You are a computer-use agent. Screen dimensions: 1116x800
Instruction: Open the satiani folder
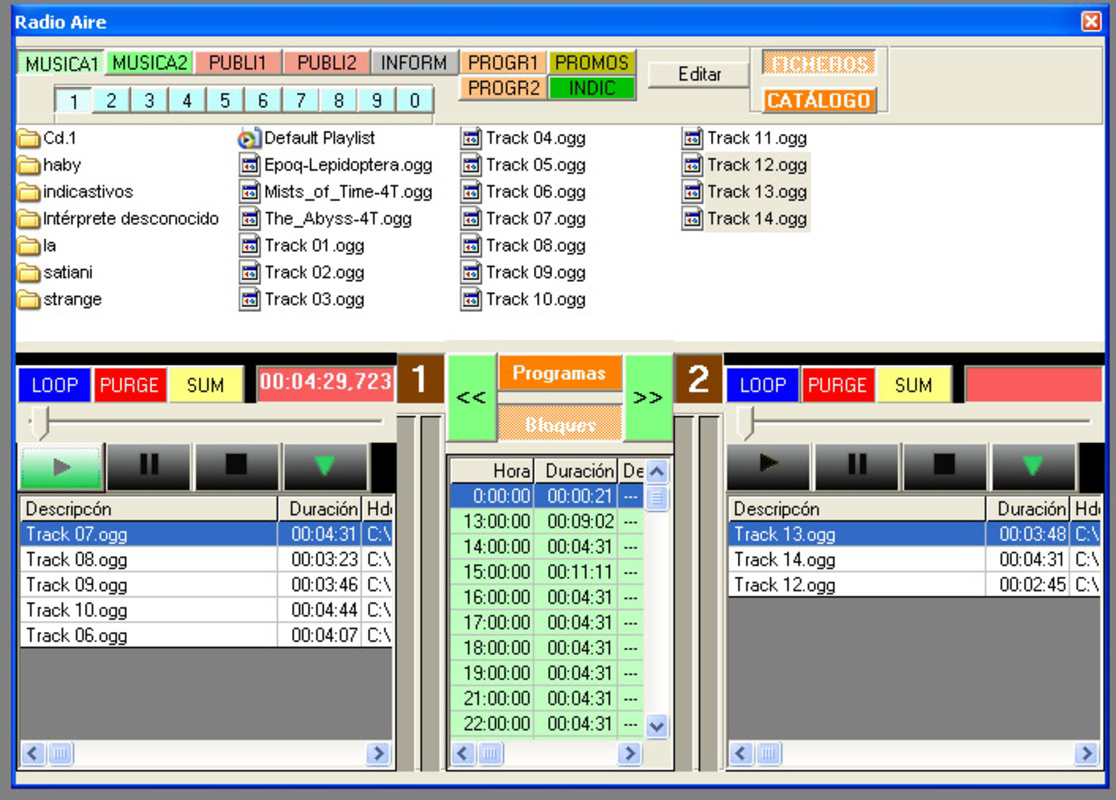[x=56, y=273]
